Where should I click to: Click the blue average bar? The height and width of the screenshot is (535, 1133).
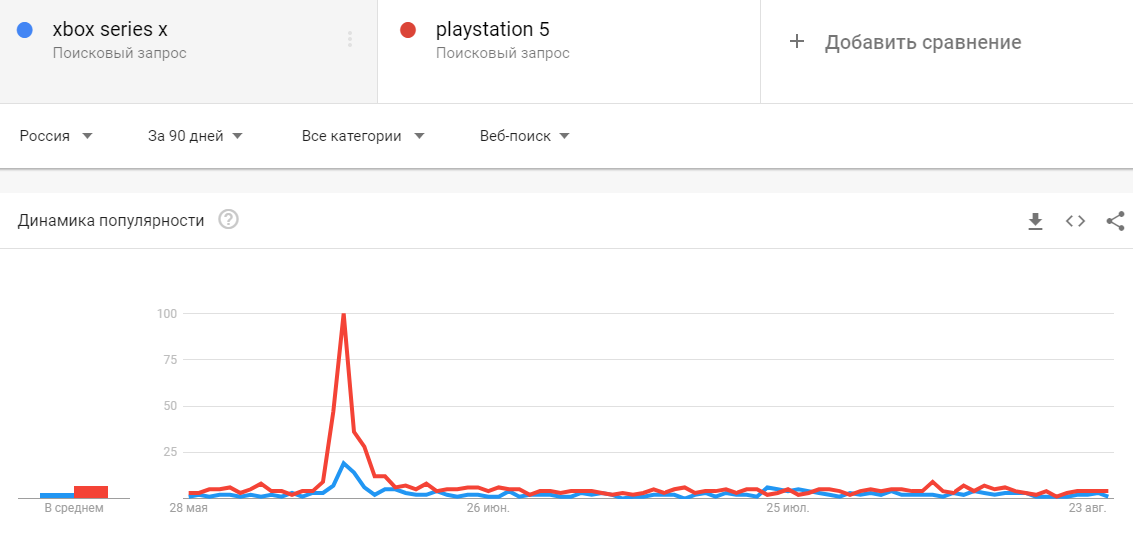click(x=56, y=495)
